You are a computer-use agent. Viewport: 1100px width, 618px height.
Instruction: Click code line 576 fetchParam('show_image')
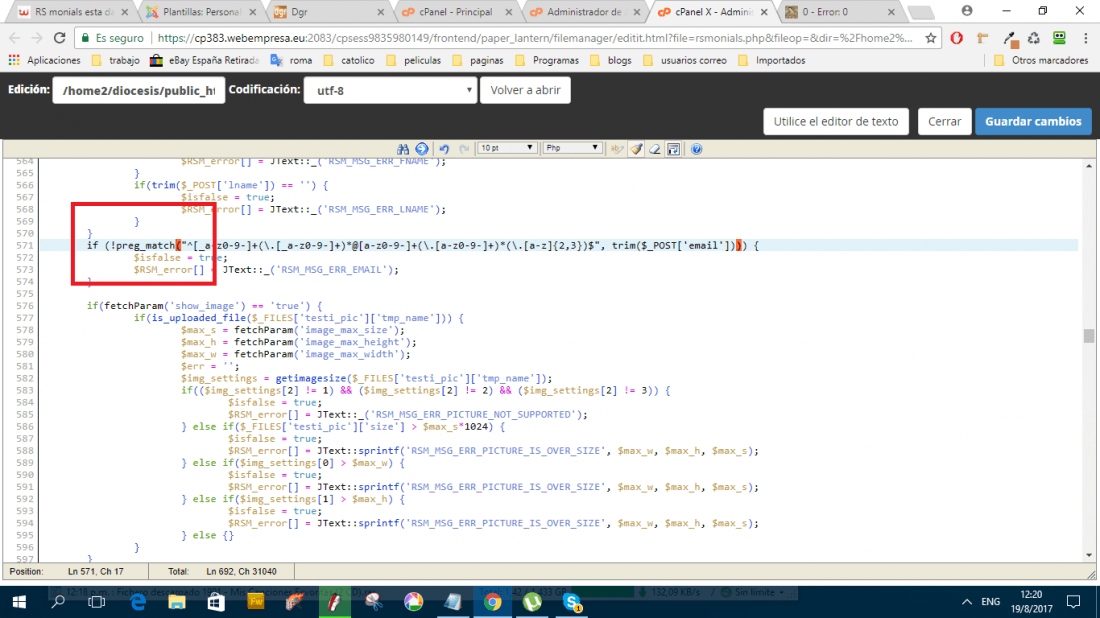(x=205, y=306)
